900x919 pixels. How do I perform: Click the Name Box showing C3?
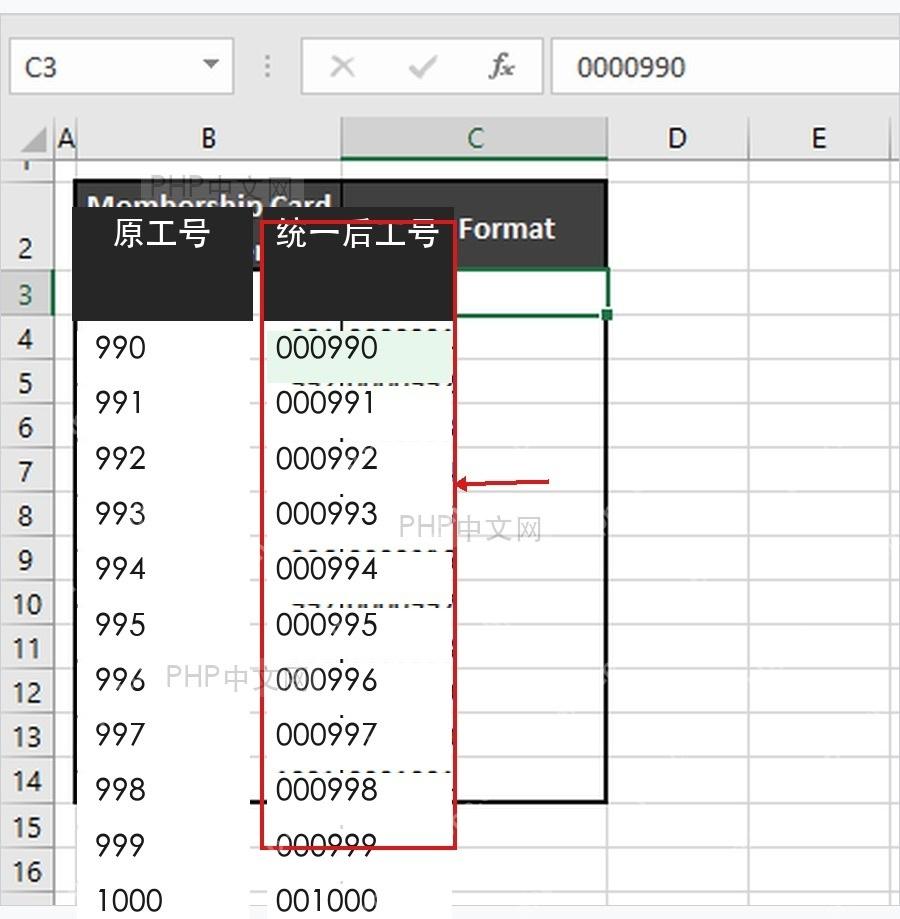121,66
